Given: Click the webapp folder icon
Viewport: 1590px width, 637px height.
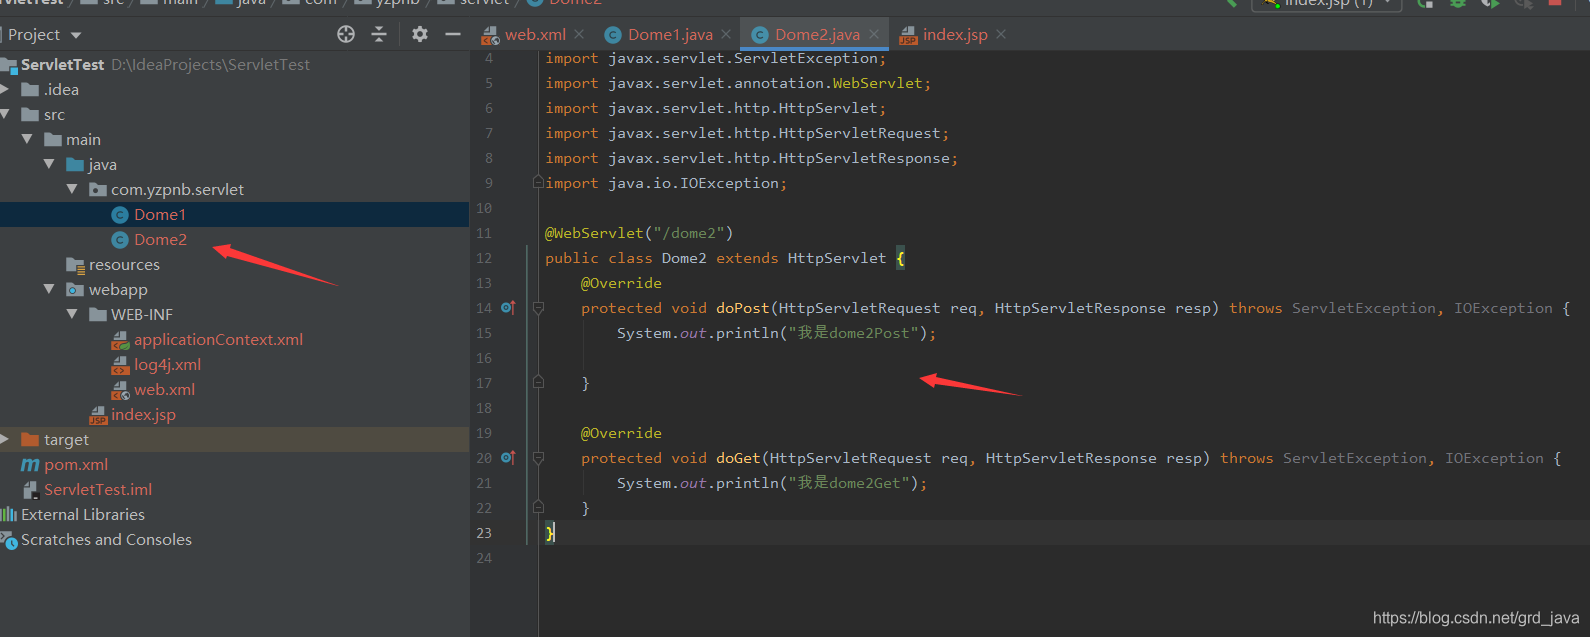Looking at the screenshot, I should (75, 289).
